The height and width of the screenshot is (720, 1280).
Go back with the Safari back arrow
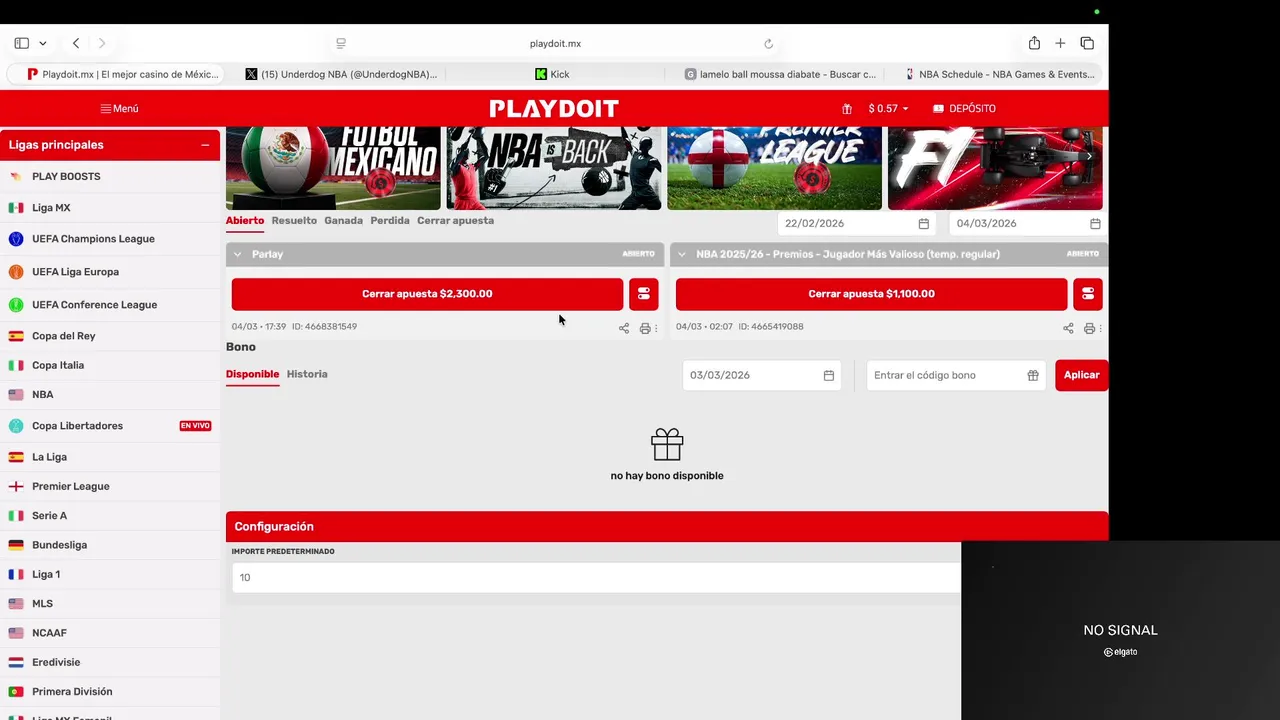[x=76, y=43]
